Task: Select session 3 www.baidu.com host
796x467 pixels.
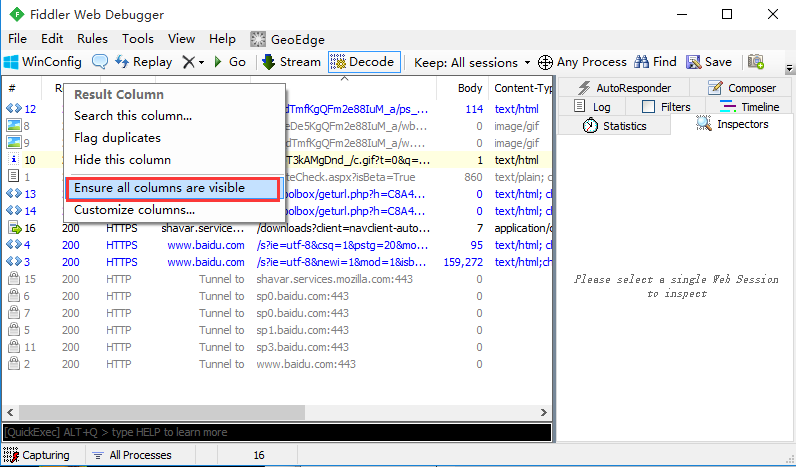Action: 206,262
